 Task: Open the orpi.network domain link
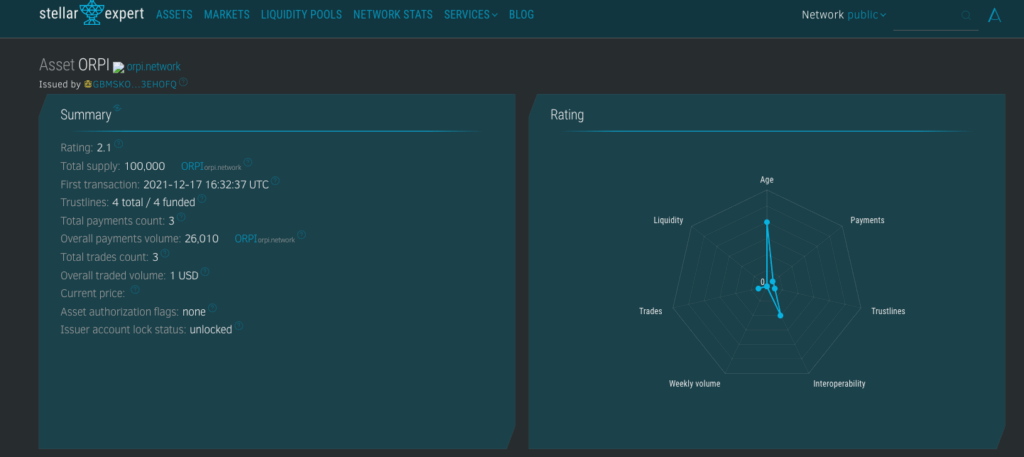click(x=153, y=67)
